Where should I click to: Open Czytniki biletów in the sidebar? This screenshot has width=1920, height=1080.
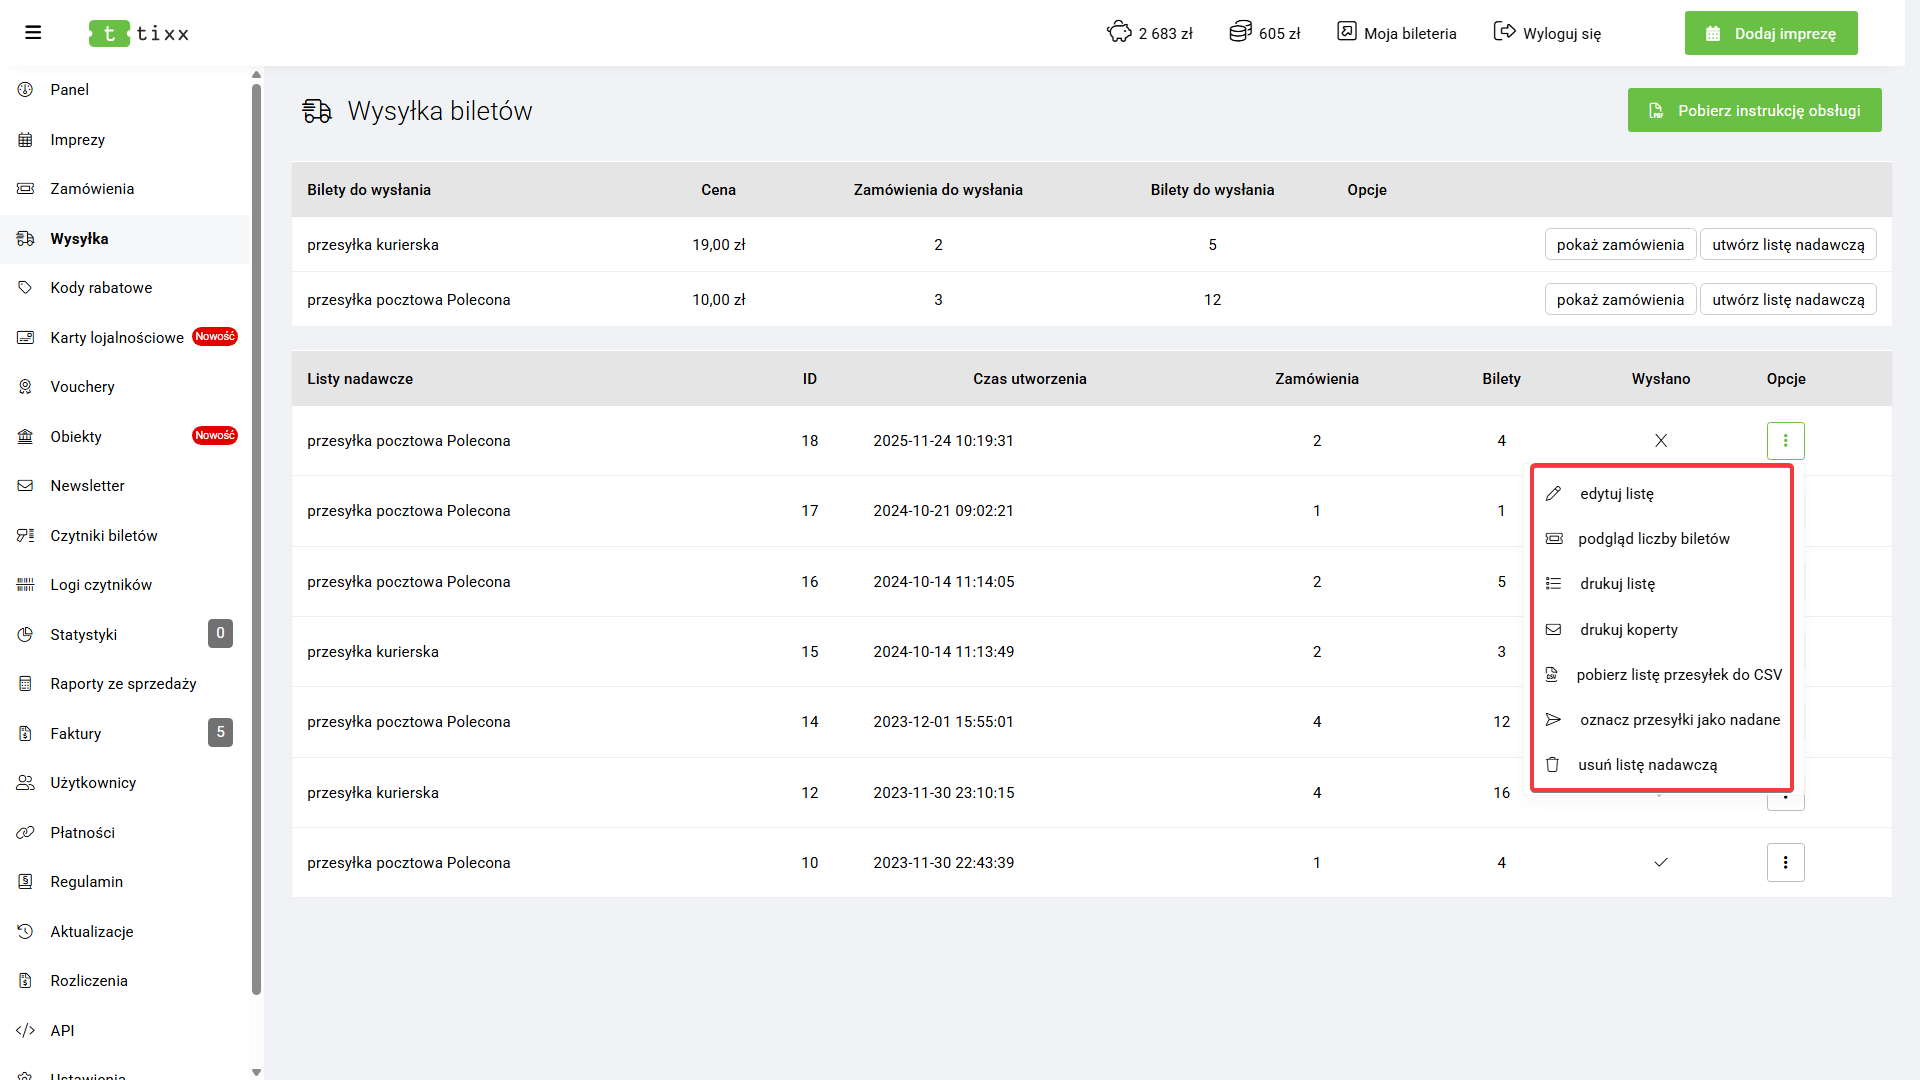[104, 535]
